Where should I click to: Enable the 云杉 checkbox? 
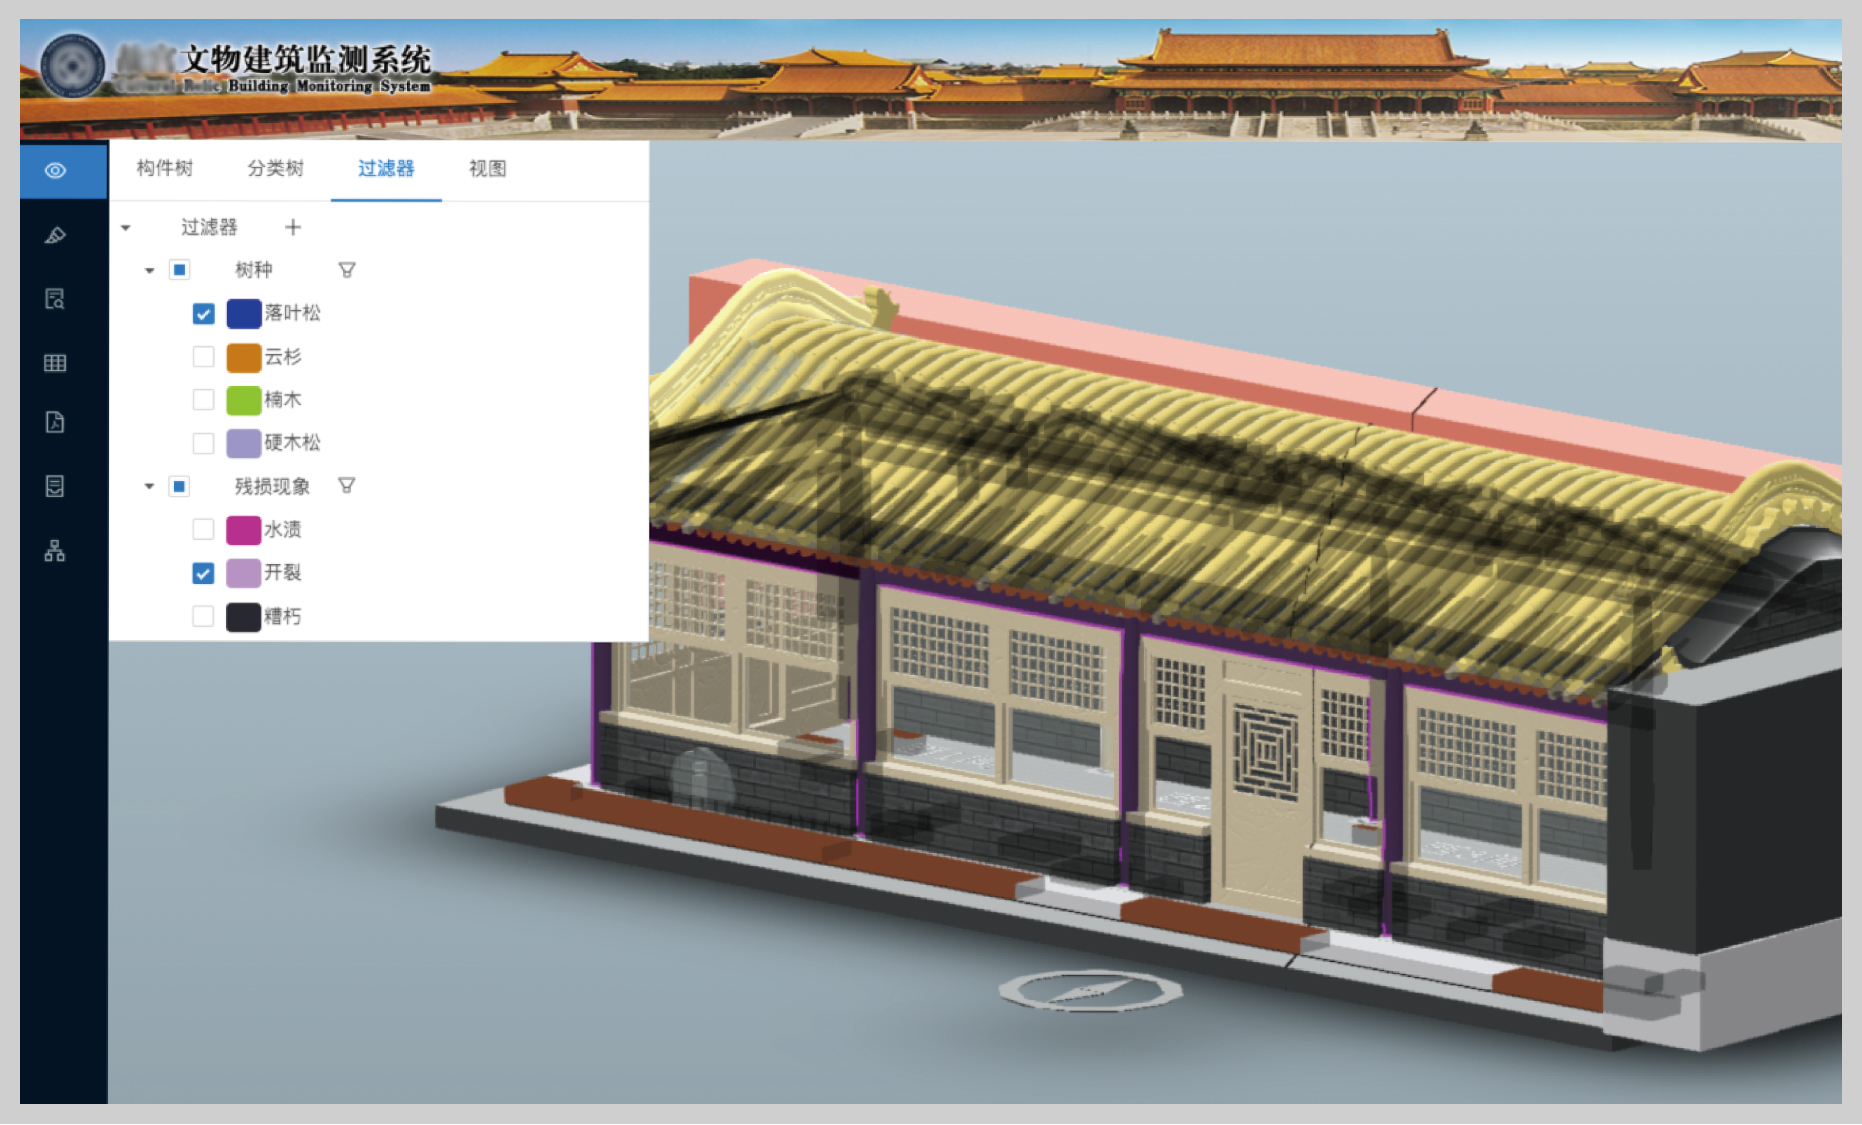203,357
